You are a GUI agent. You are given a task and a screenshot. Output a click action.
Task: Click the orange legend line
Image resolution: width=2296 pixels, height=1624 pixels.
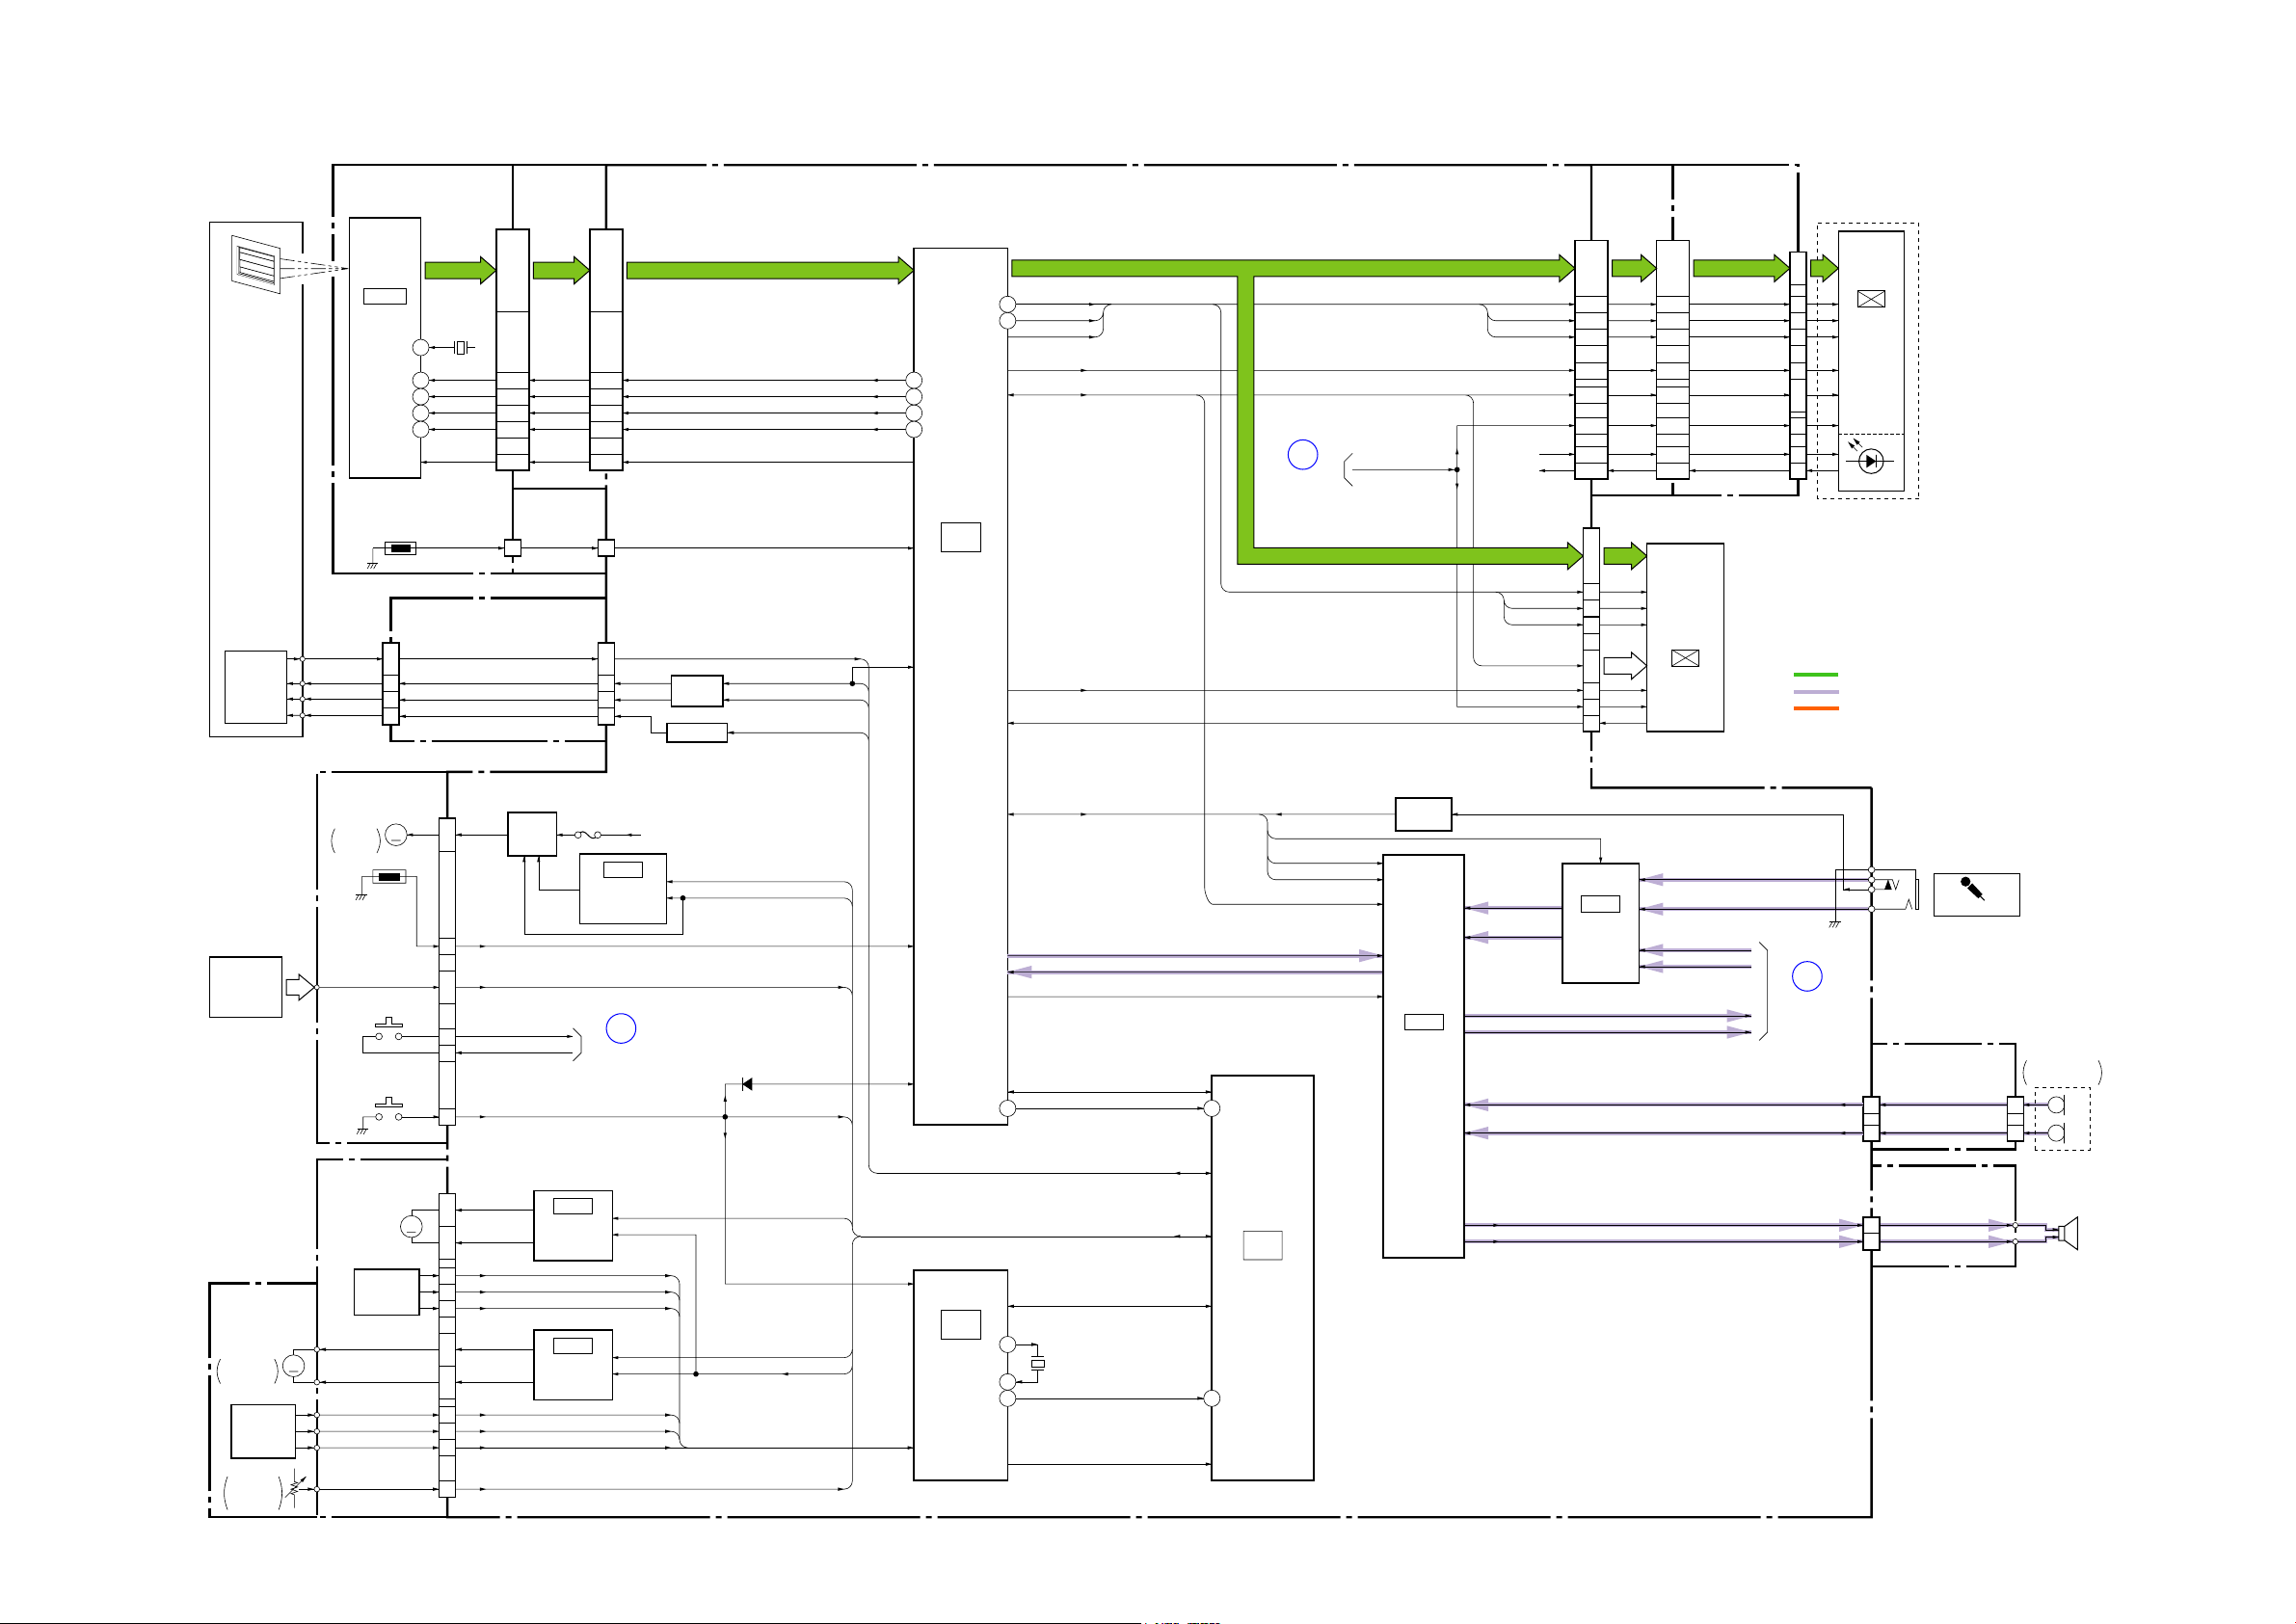(x=1815, y=708)
